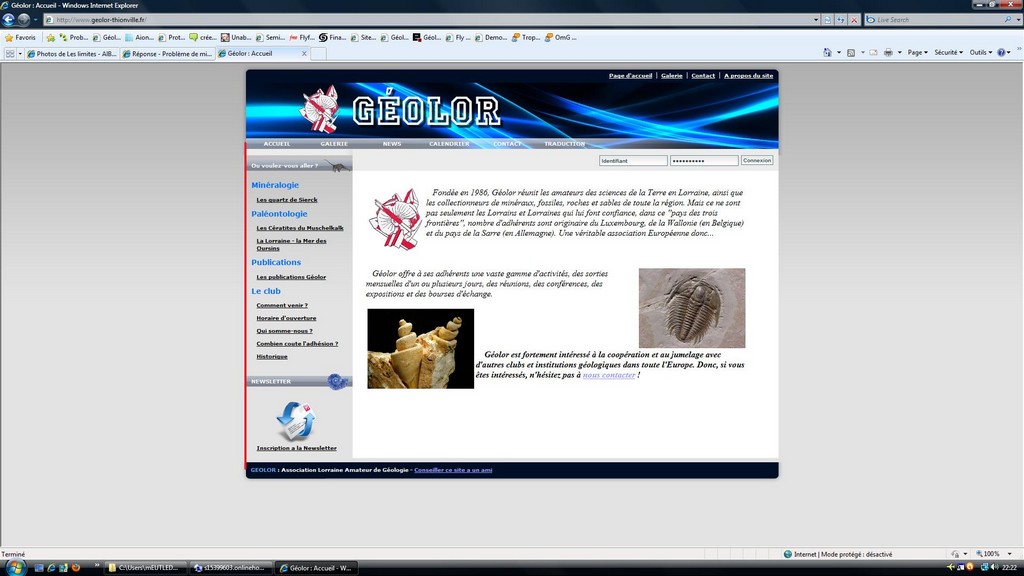
Task: Click 'Conseiller ce site à un ami' link
Action: (x=453, y=470)
